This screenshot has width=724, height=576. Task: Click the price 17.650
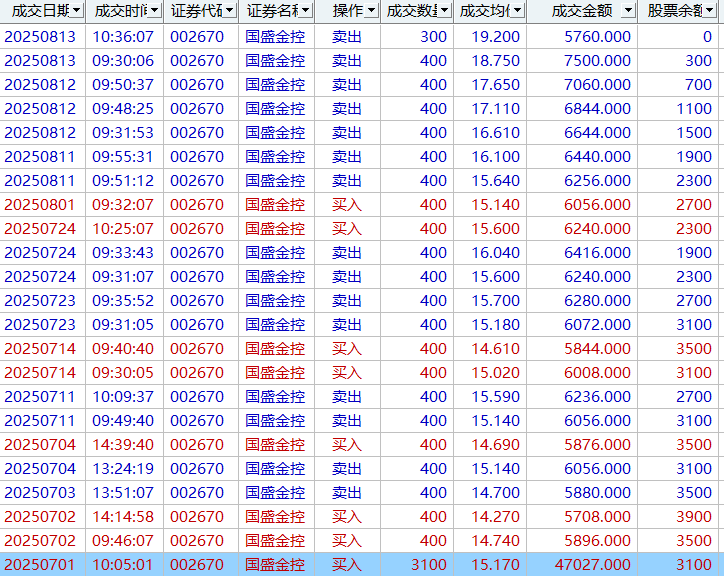click(495, 85)
